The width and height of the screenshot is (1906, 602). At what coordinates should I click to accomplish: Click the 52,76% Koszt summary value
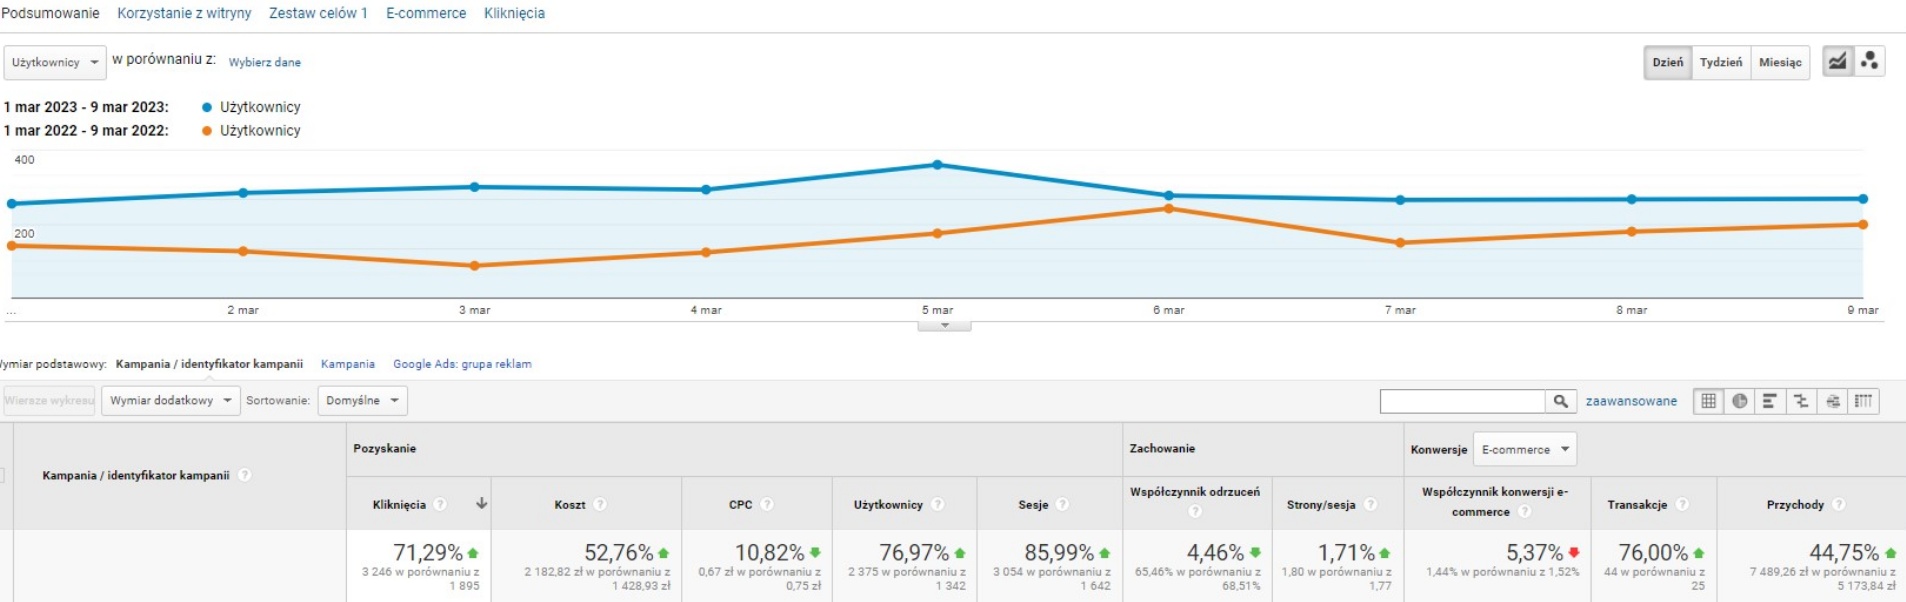[x=619, y=552]
